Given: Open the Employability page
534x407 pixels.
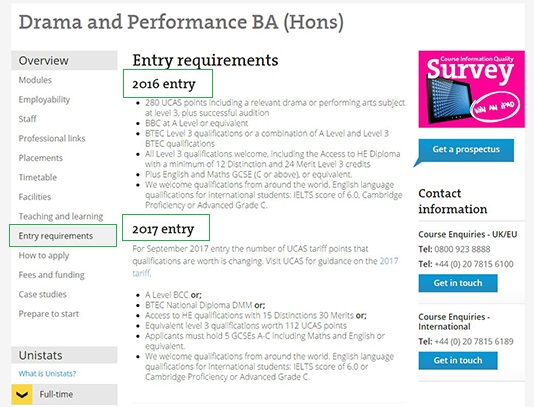Looking at the screenshot, I should 44,99.
